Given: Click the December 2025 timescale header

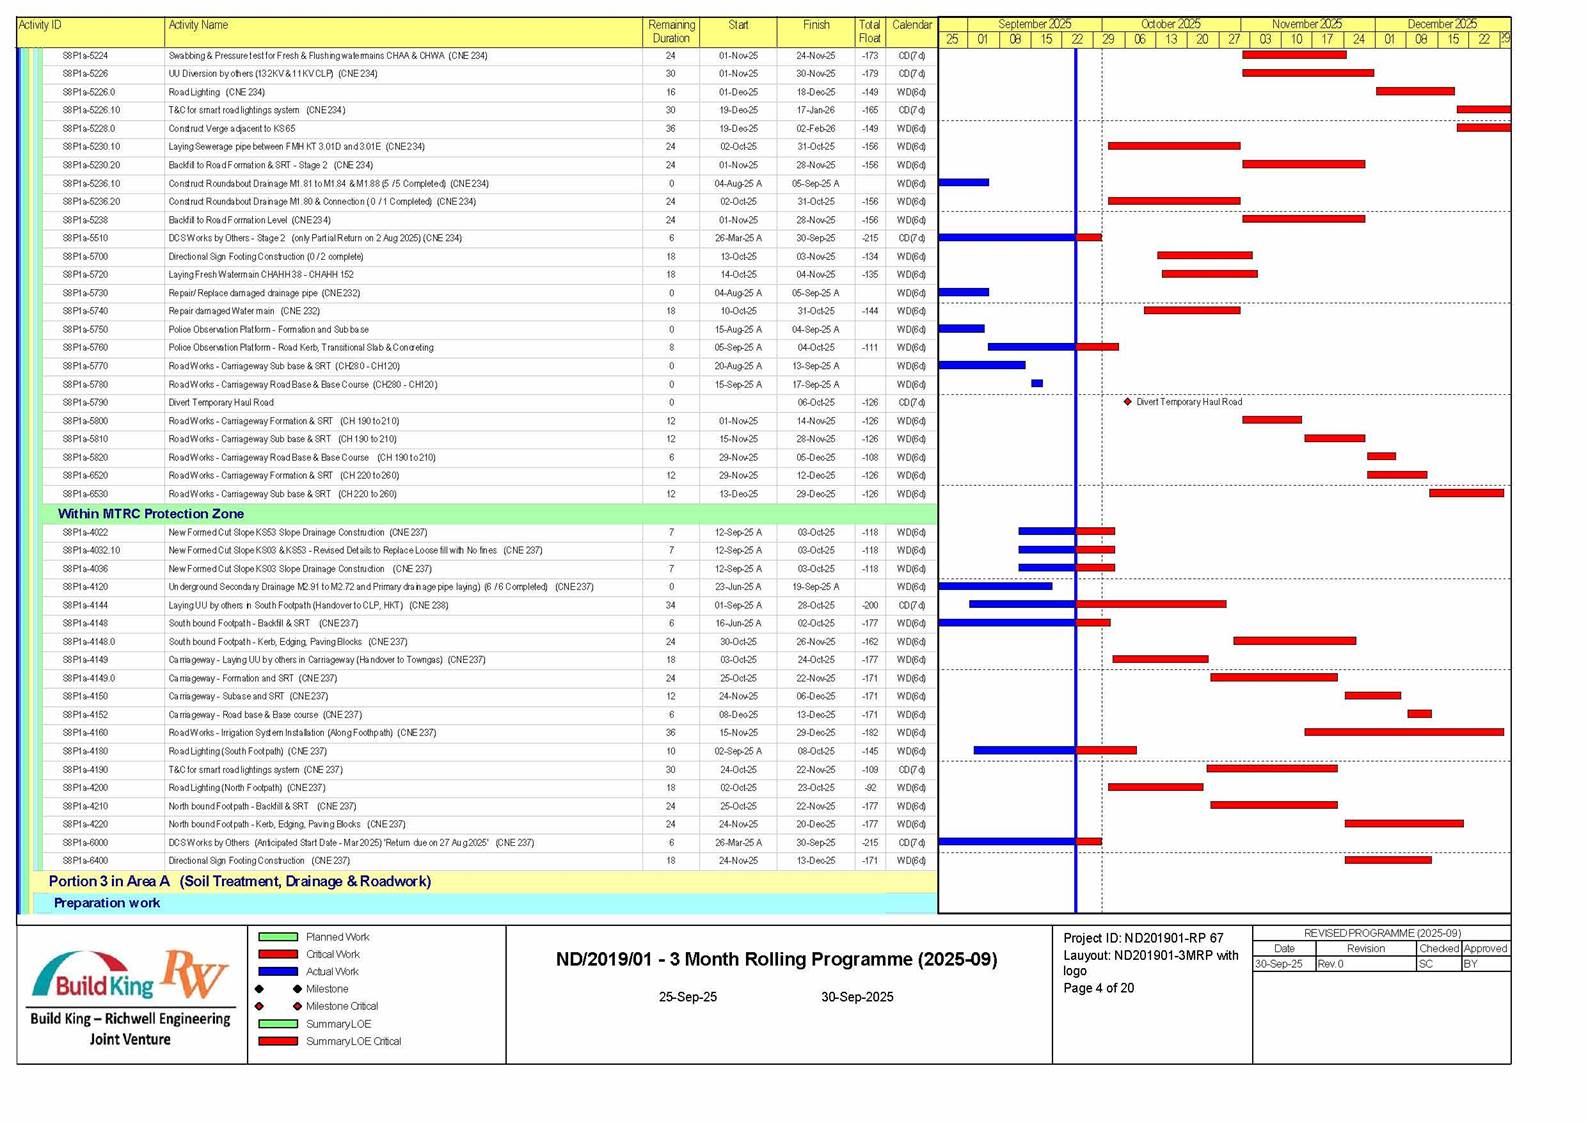Looking at the screenshot, I should click(x=1441, y=24).
